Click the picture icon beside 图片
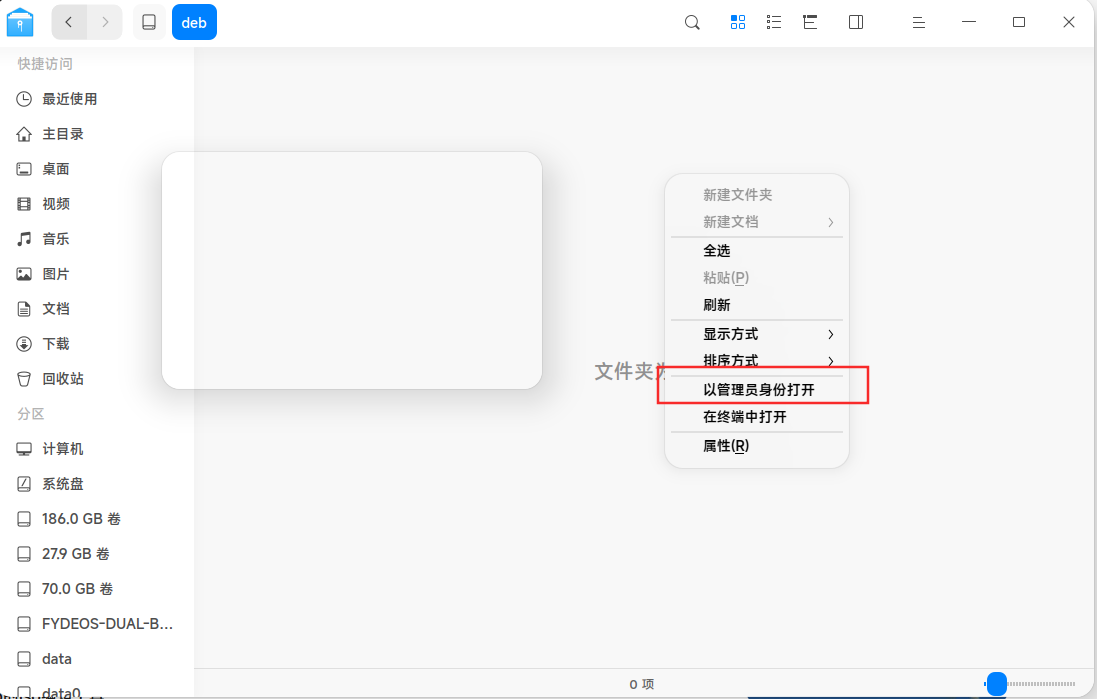The width and height of the screenshot is (1097, 699). [x=24, y=274]
